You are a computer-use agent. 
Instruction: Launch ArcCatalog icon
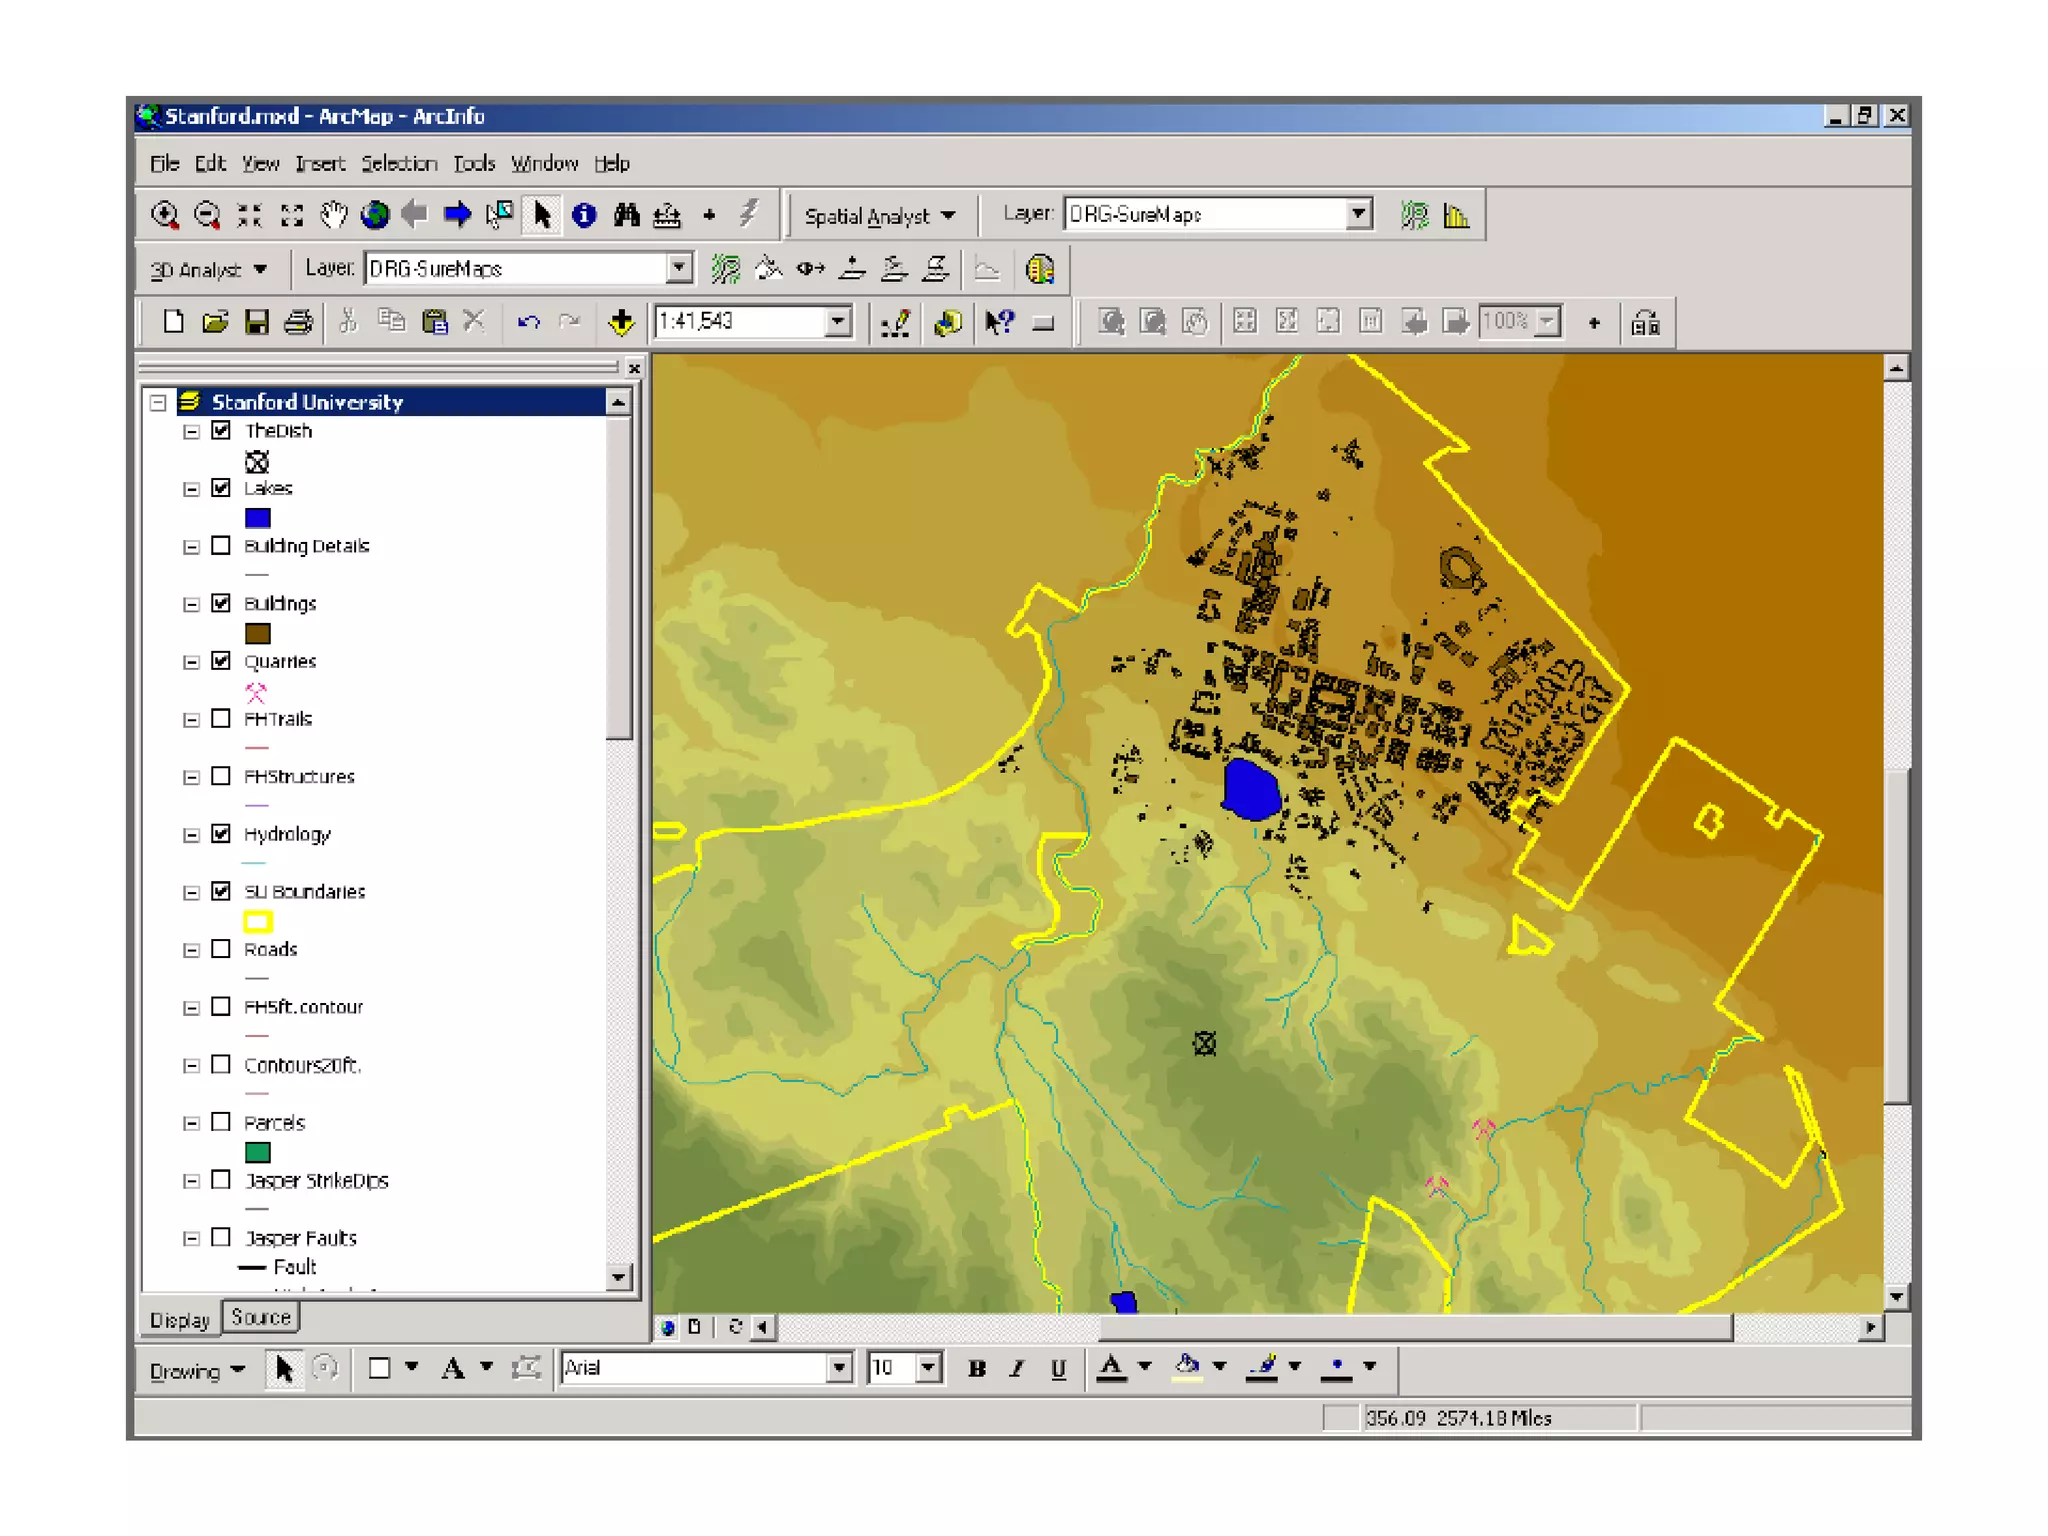(x=947, y=322)
